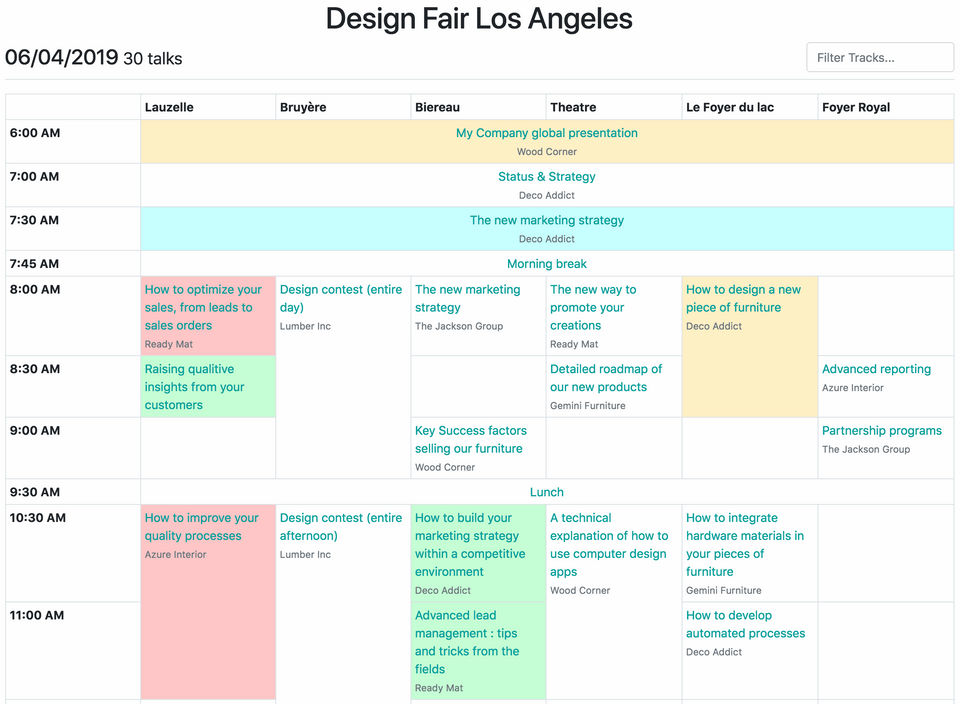Open Design contest (entire afternoon) talk
This screenshot has width=960, height=704.
(x=340, y=527)
